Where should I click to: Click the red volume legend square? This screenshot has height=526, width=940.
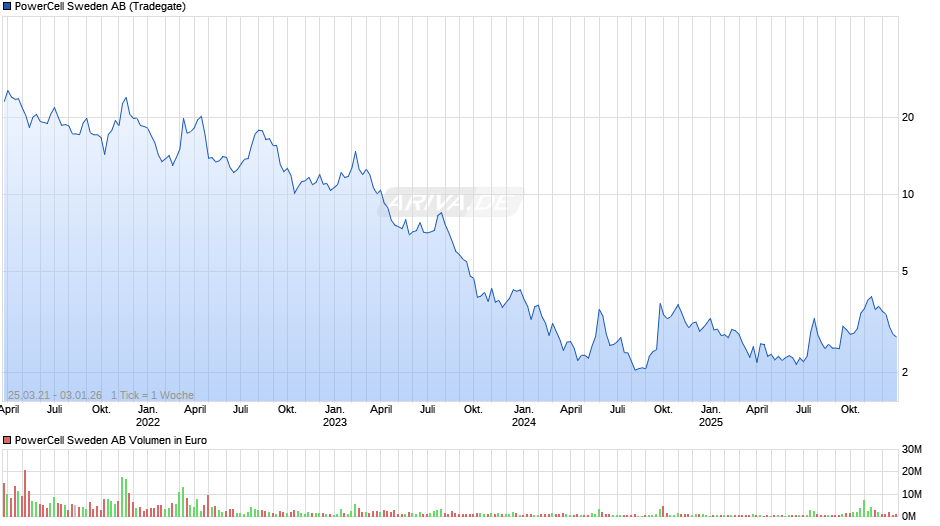click(7, 440)
